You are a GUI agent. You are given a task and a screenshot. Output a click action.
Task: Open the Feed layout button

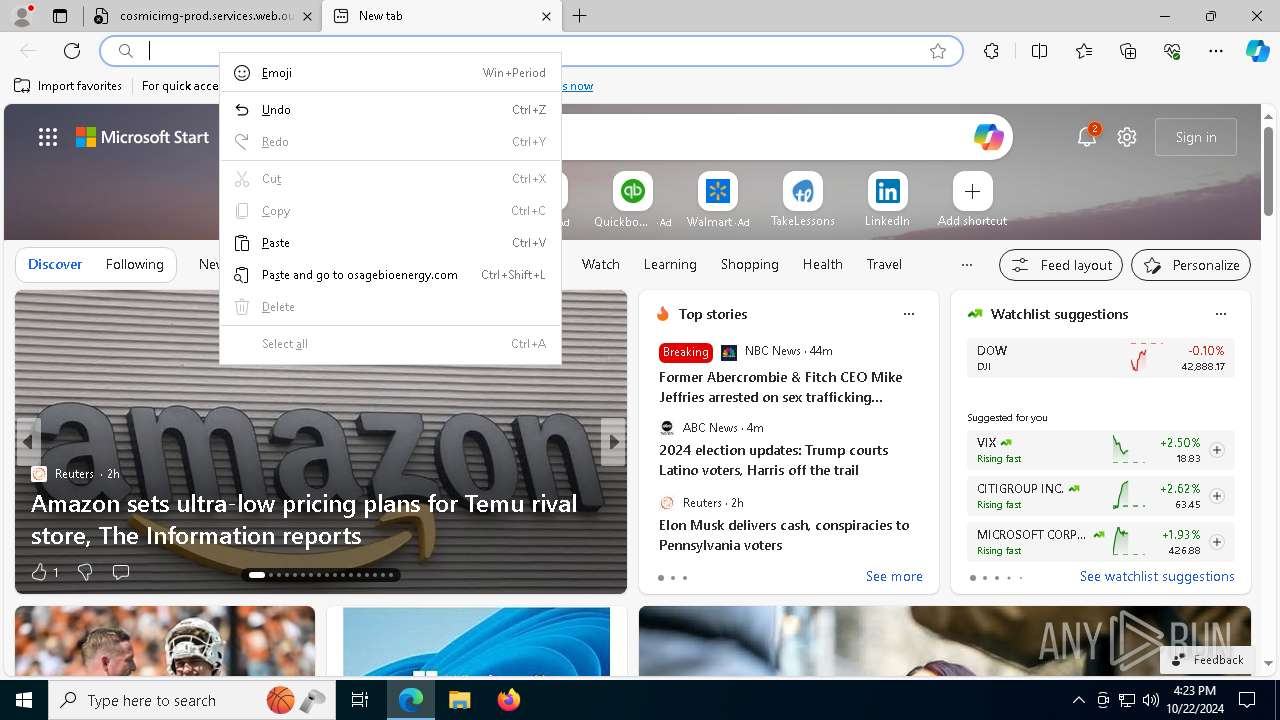(x=1061, y=265)
